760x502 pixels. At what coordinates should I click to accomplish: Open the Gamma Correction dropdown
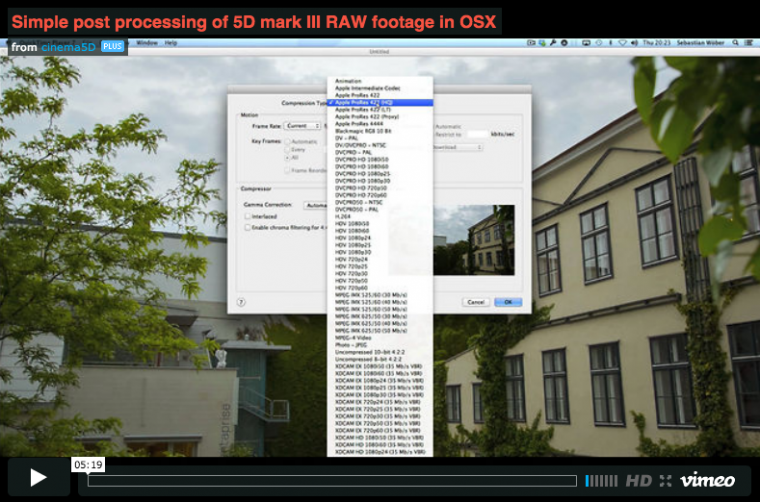tap(316, 205)
